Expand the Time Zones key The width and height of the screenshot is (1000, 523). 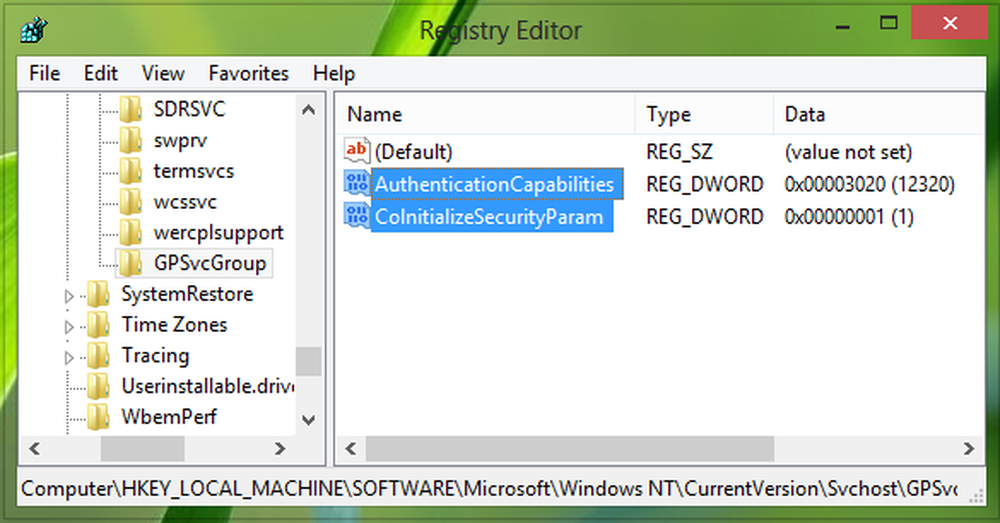coord(69,326)
